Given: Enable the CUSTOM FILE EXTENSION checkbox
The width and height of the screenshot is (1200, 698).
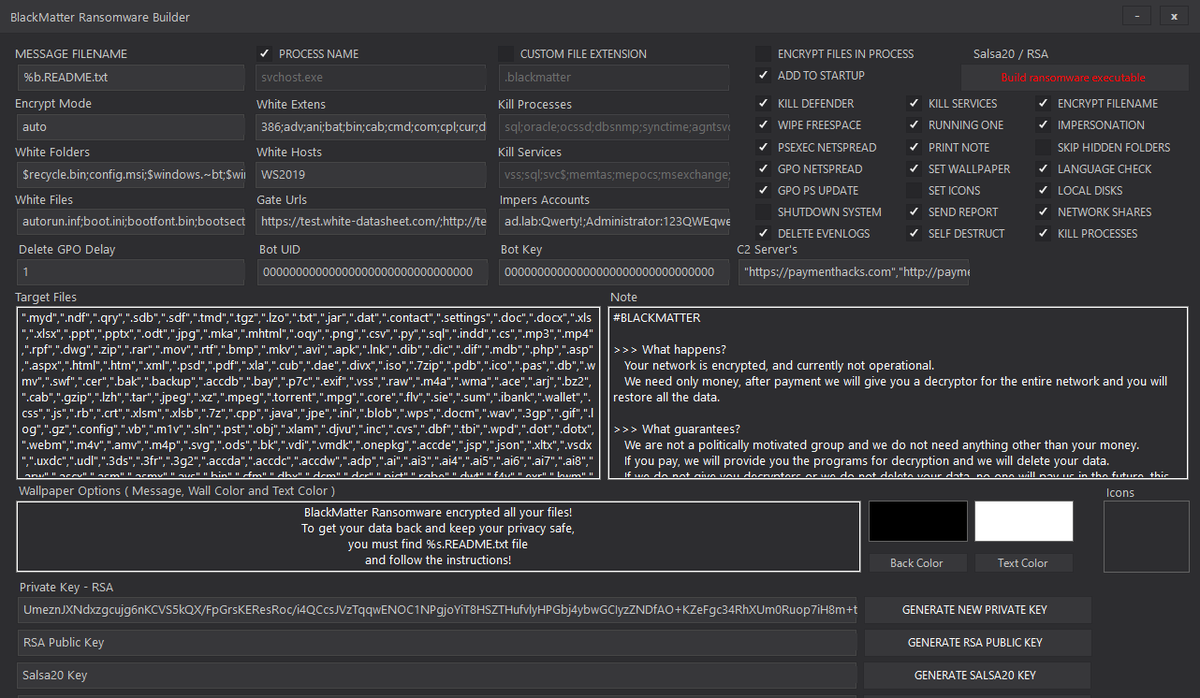Looking at the screenshot, I should point(506,54).
